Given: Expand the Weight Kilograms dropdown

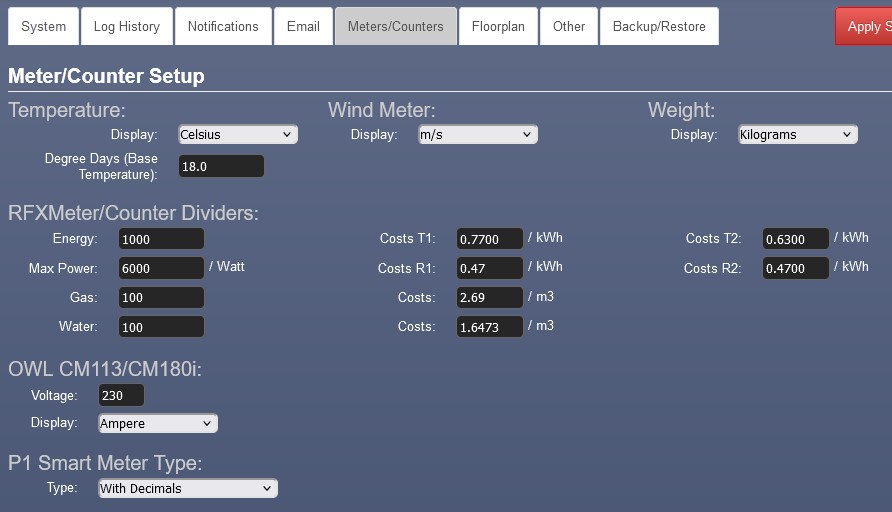Looking at the screenshot, I should click(797, 134).
